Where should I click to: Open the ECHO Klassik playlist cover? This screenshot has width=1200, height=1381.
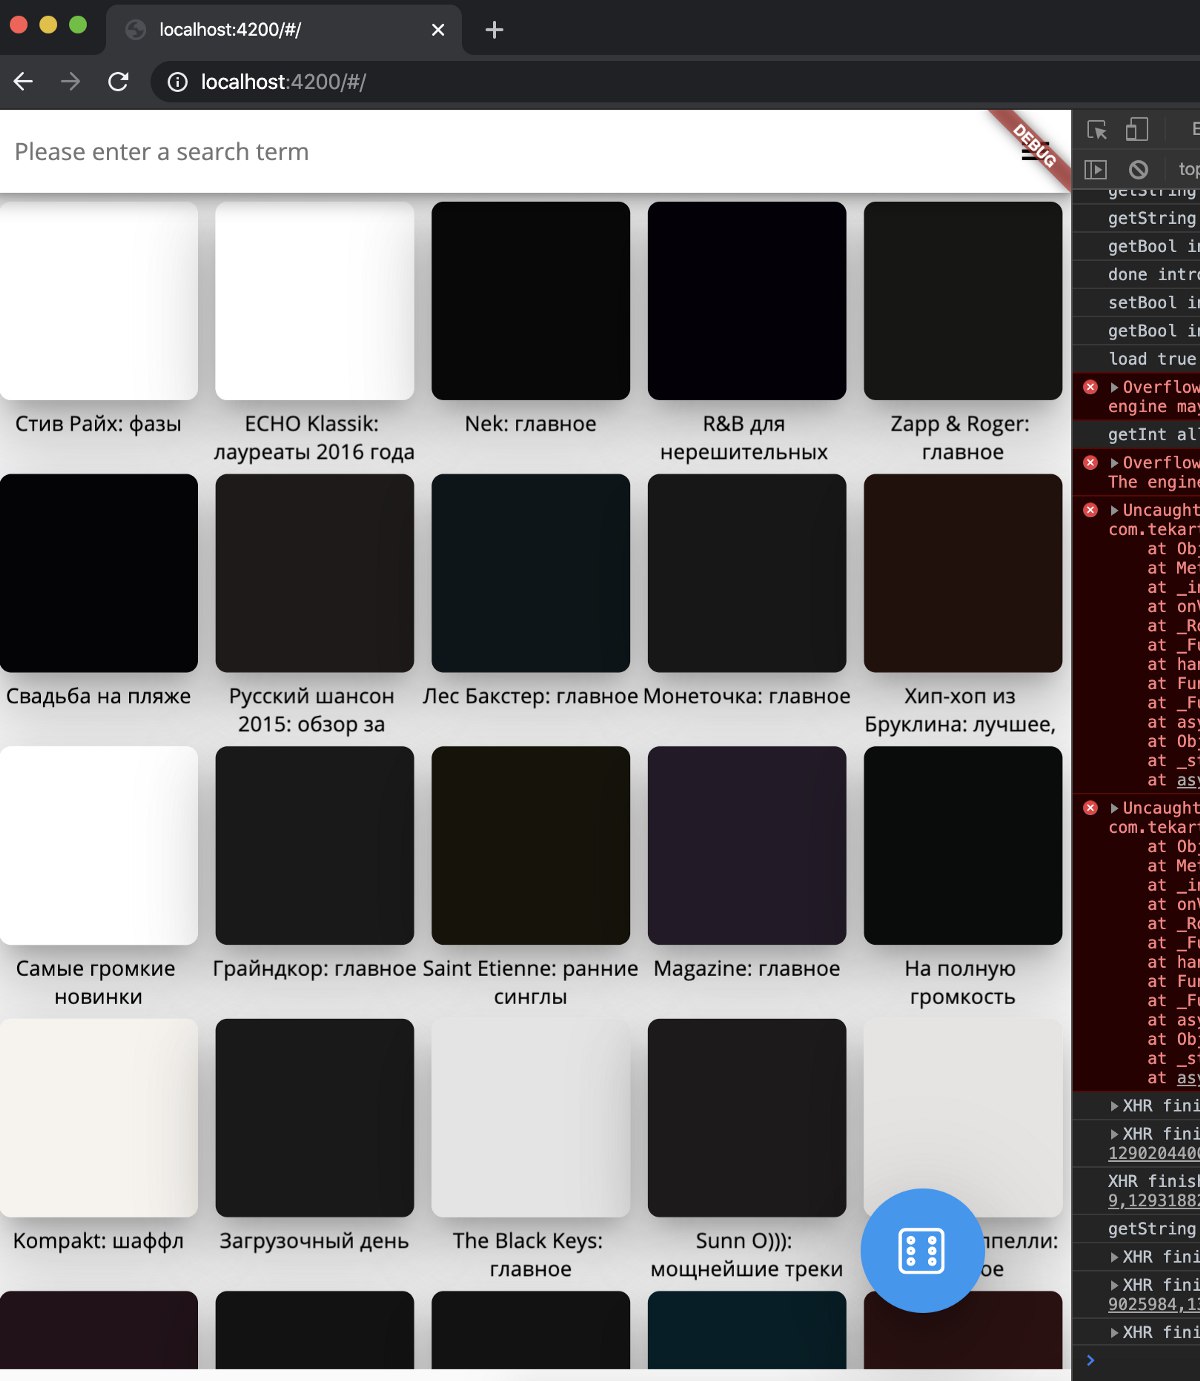pyautogui.click(x=315, y=301)
